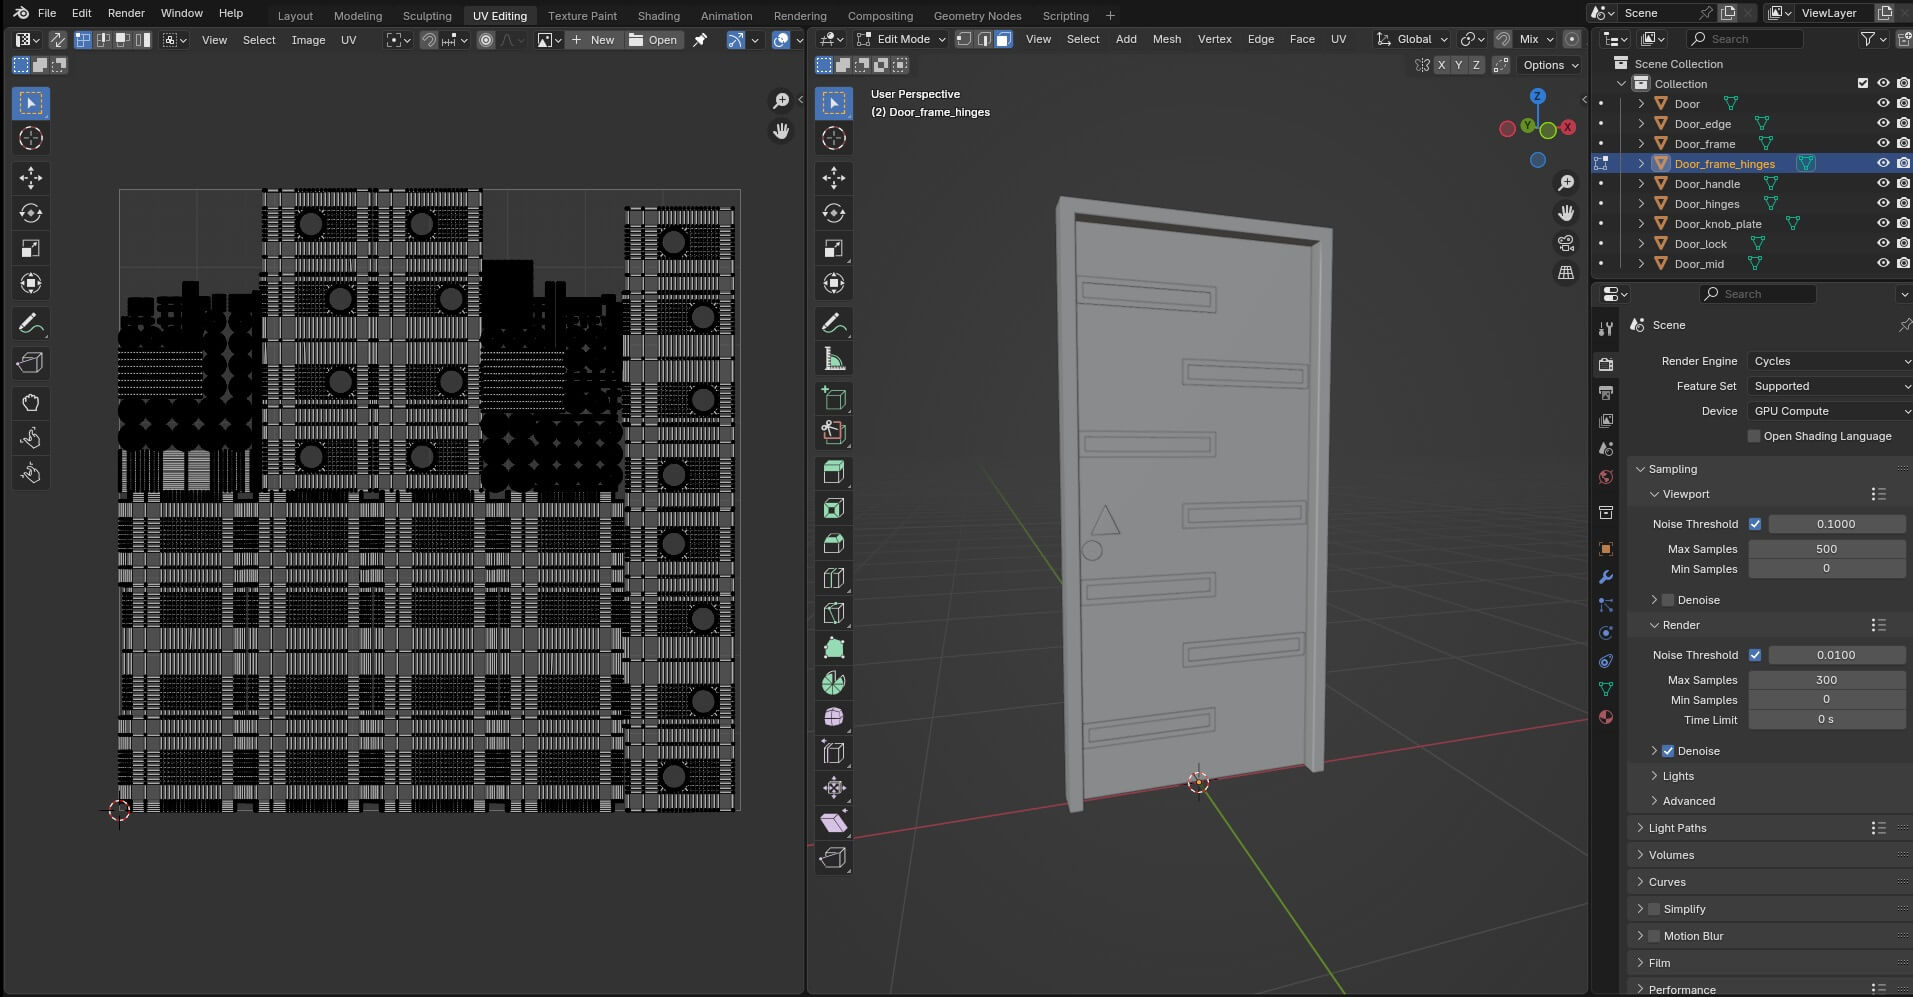Viewport: 1913px width, 997px height.
Task: Hide the Door_frame_hinges object in the viewport
Action: (1883, 163)
